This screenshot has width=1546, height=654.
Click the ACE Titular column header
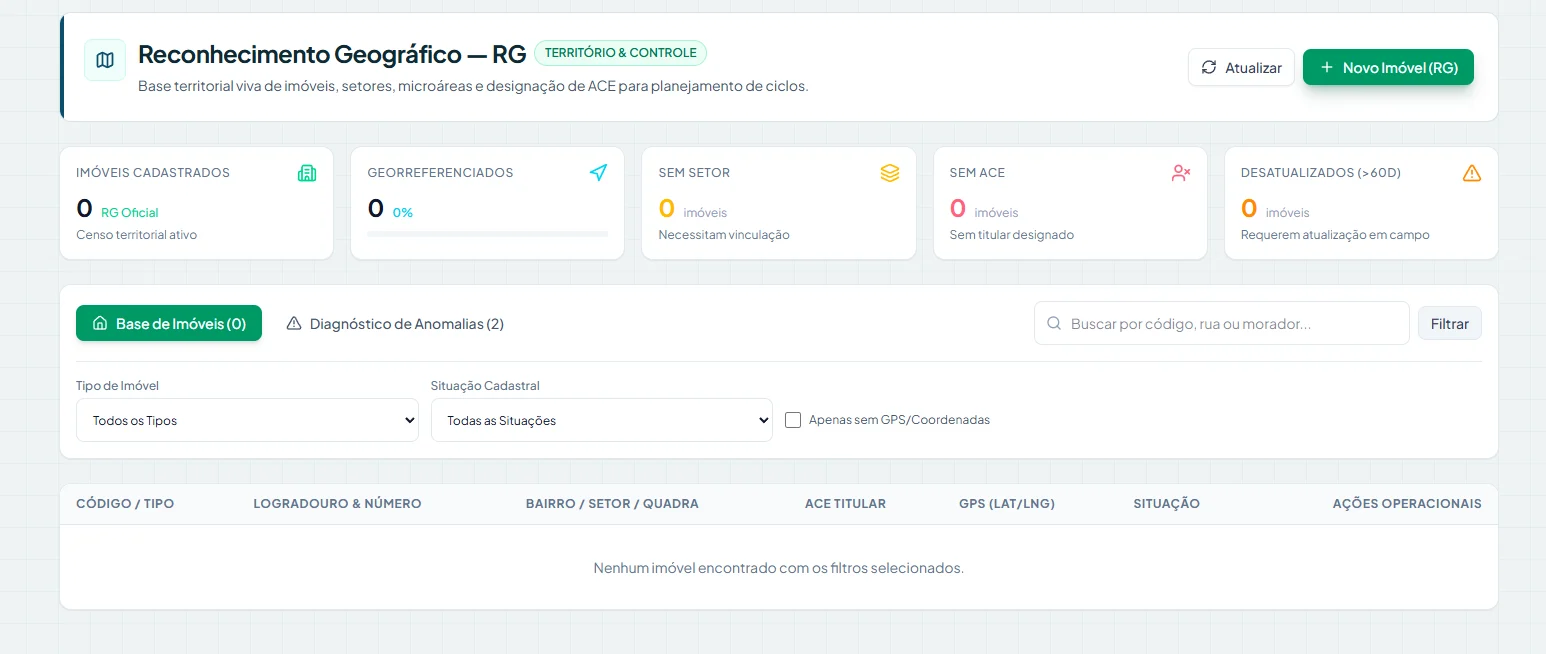(x=845, y=504)
